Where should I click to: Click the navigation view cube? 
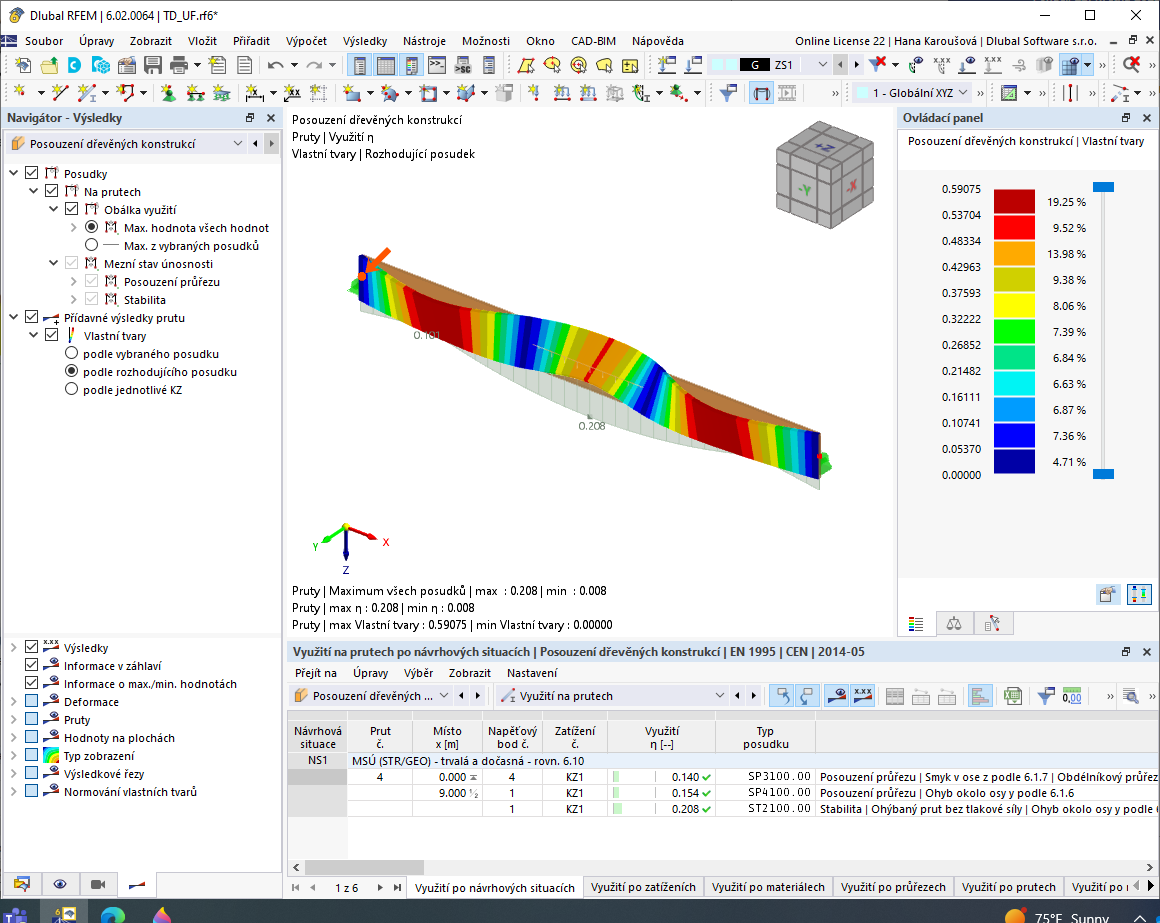tap(825, 175)
